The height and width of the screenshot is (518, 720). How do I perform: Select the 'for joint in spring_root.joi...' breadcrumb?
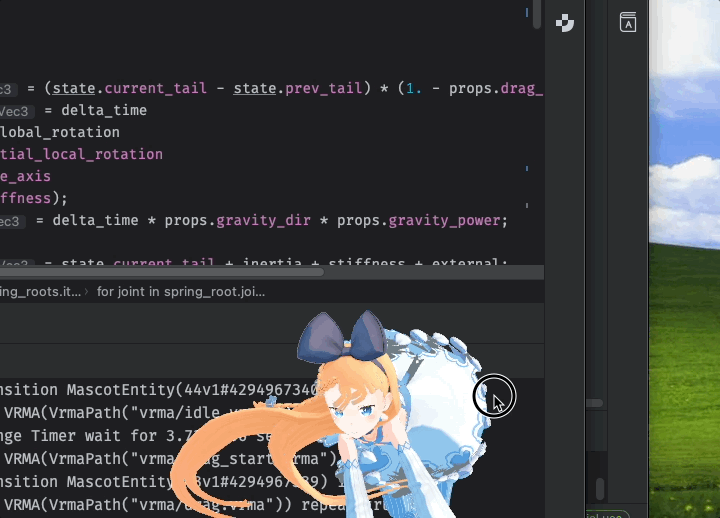[x=181, y=292]
